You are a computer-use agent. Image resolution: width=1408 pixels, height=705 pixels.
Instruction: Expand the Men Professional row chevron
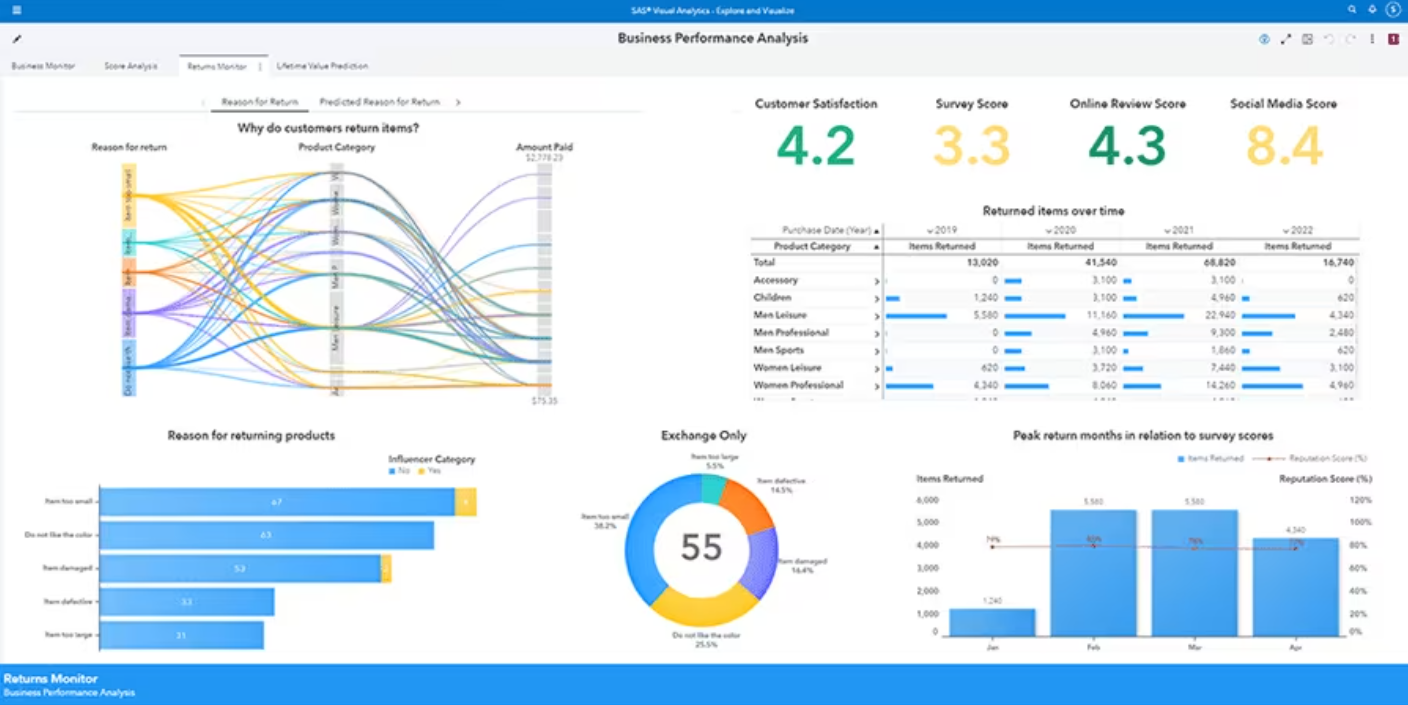coord(877,333)
